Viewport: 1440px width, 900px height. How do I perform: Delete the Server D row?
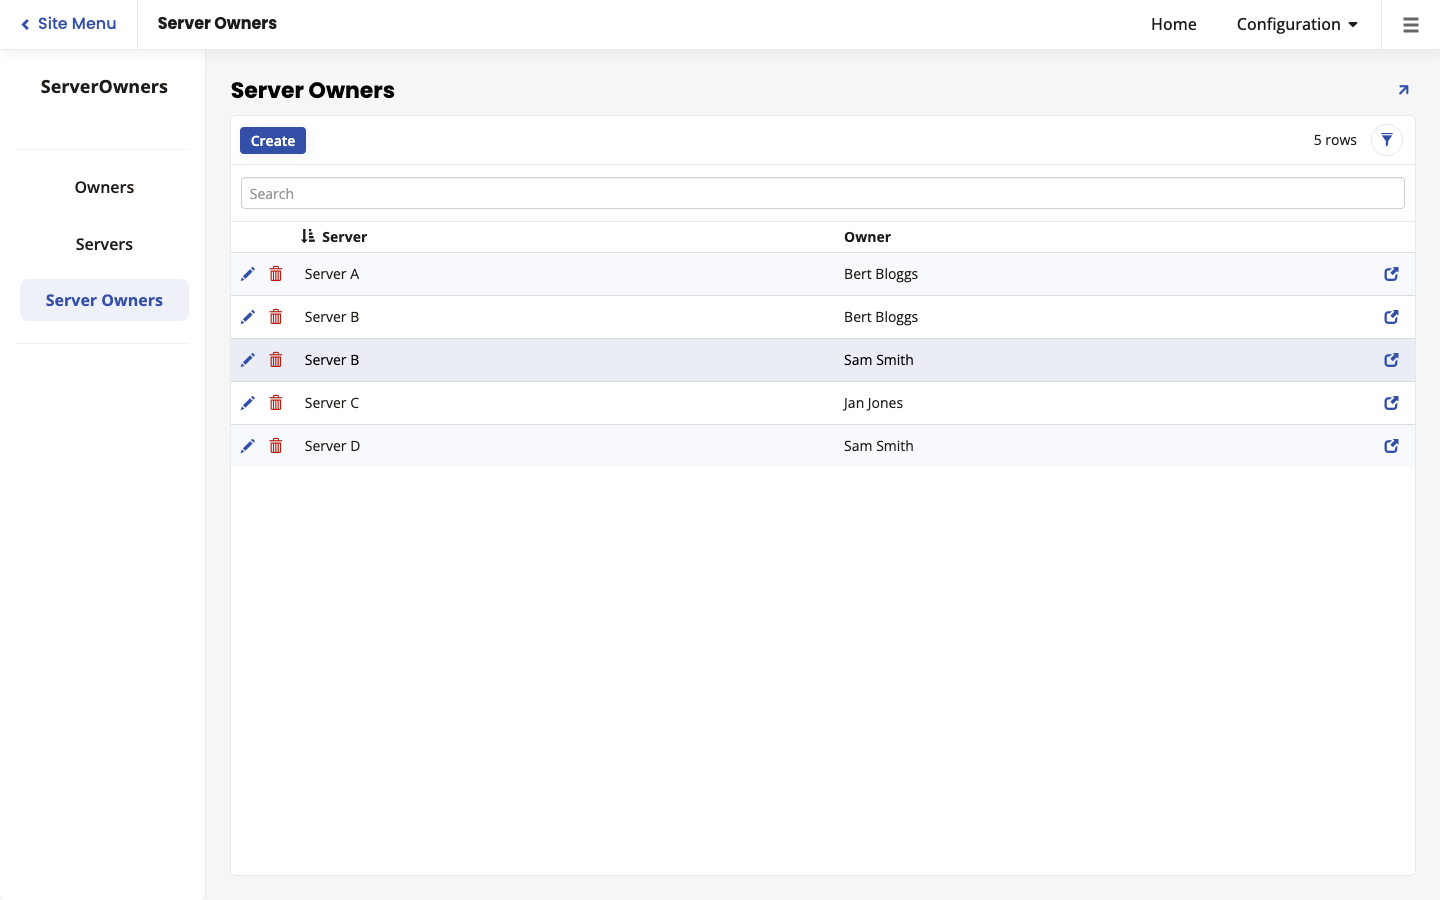[276, 446]
